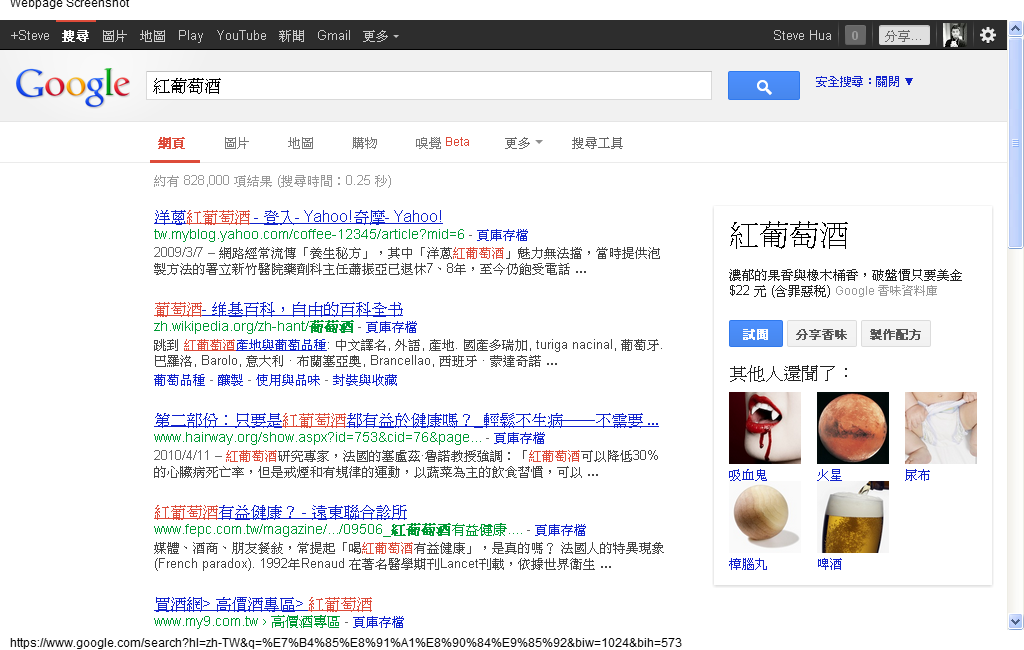Click the 吸血鬼 caption link
The width and height of the screenshot is (1024, 650).
pyautogui.click(x=748, y=475)
